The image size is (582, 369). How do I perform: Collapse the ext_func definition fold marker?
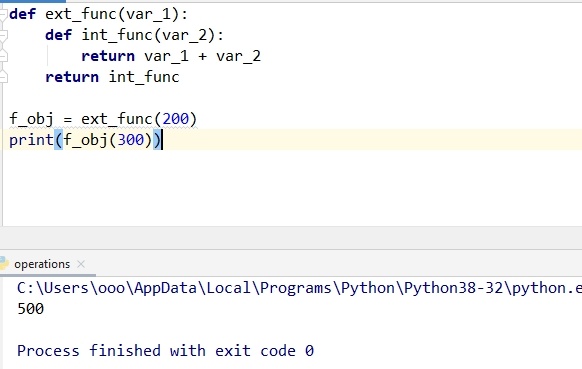coord(3,14)
